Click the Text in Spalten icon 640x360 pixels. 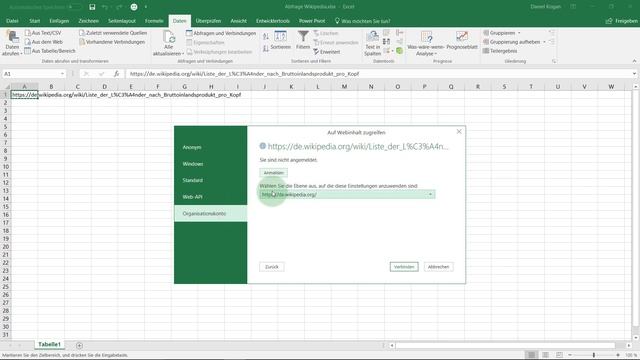click(372, 37)
